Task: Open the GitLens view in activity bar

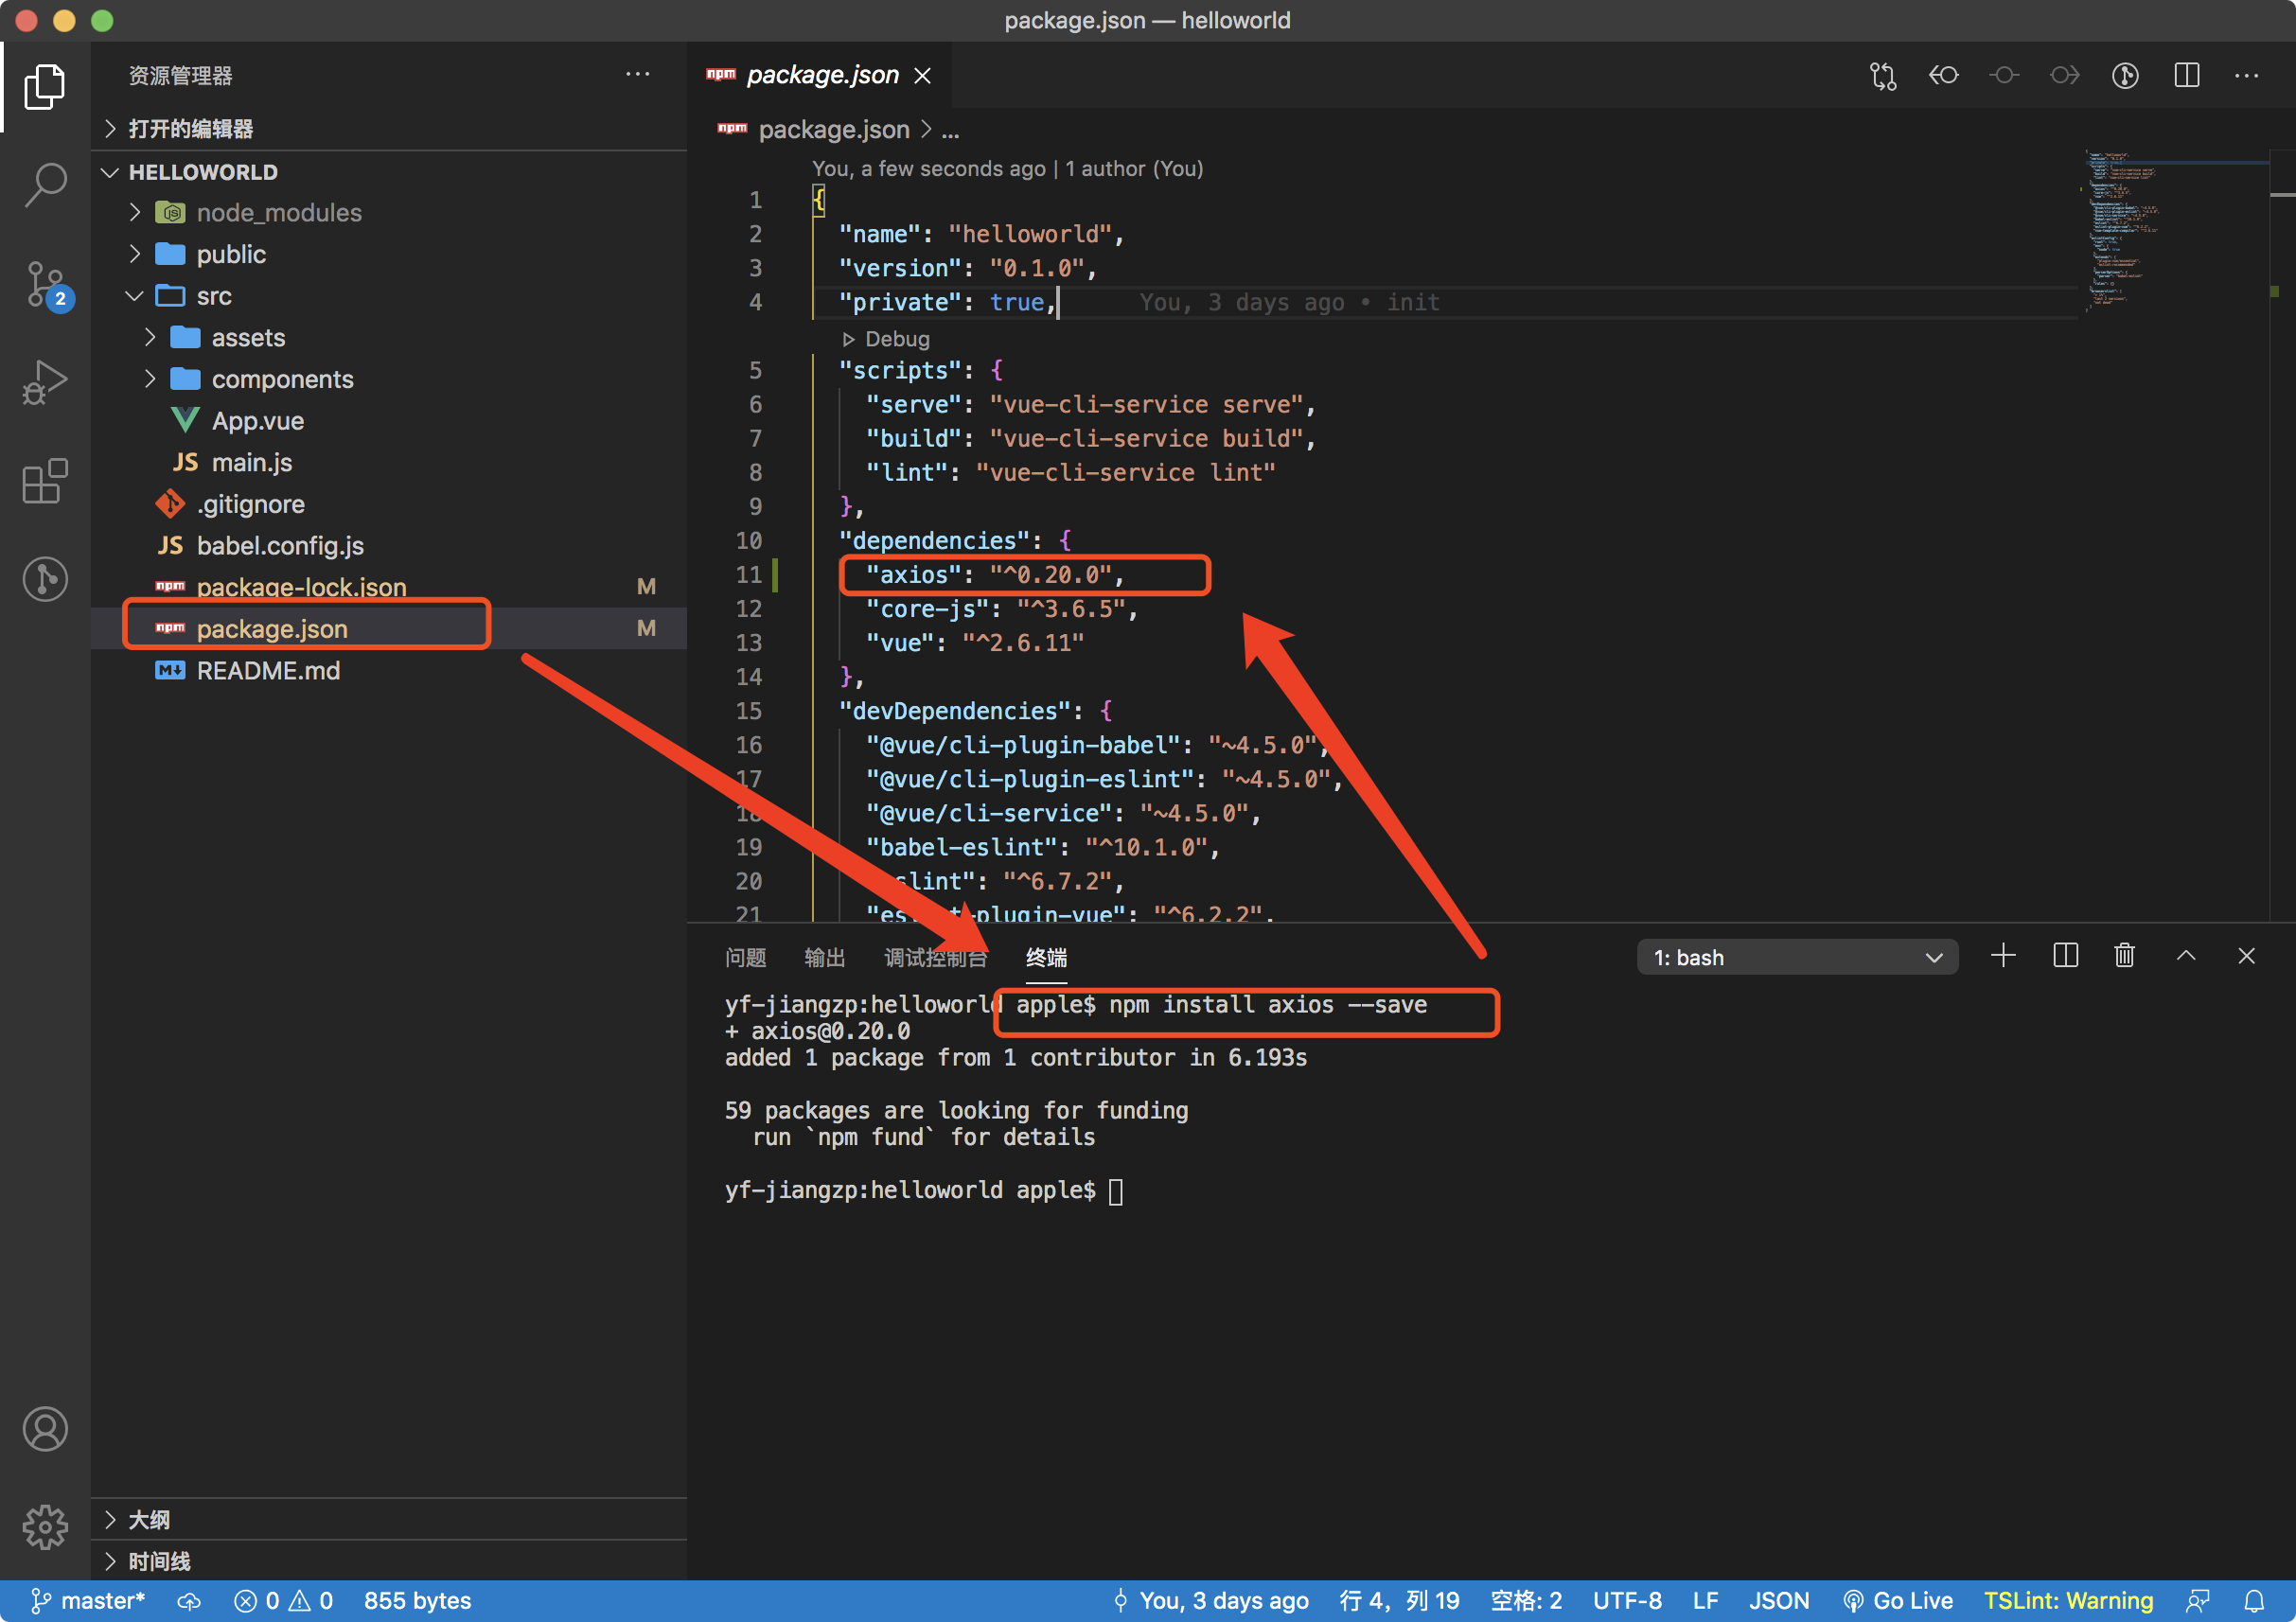Action: (45, 578)
